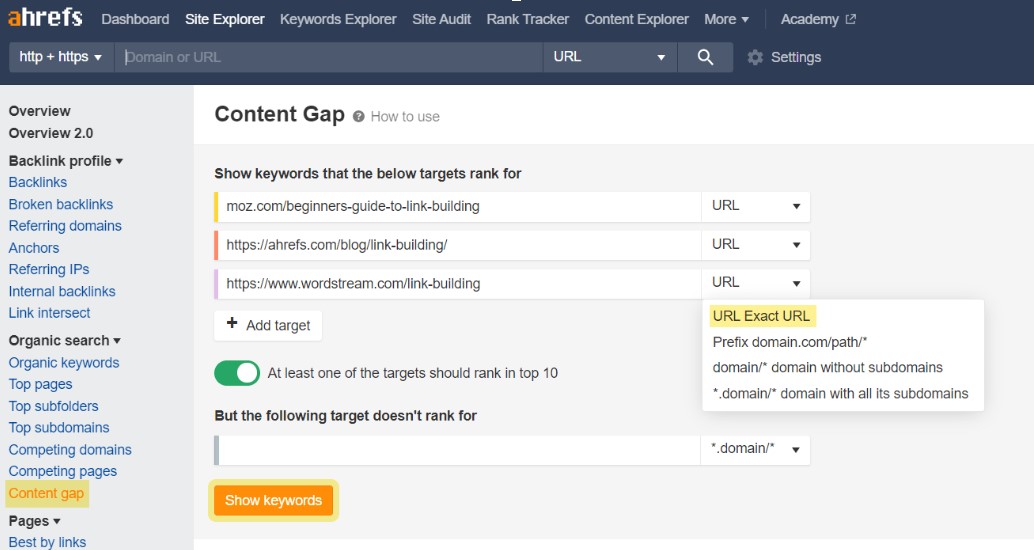Toggle 'At least one target should rank in top 10'
Screen dimensions: 1034x550
pos(237,373)
